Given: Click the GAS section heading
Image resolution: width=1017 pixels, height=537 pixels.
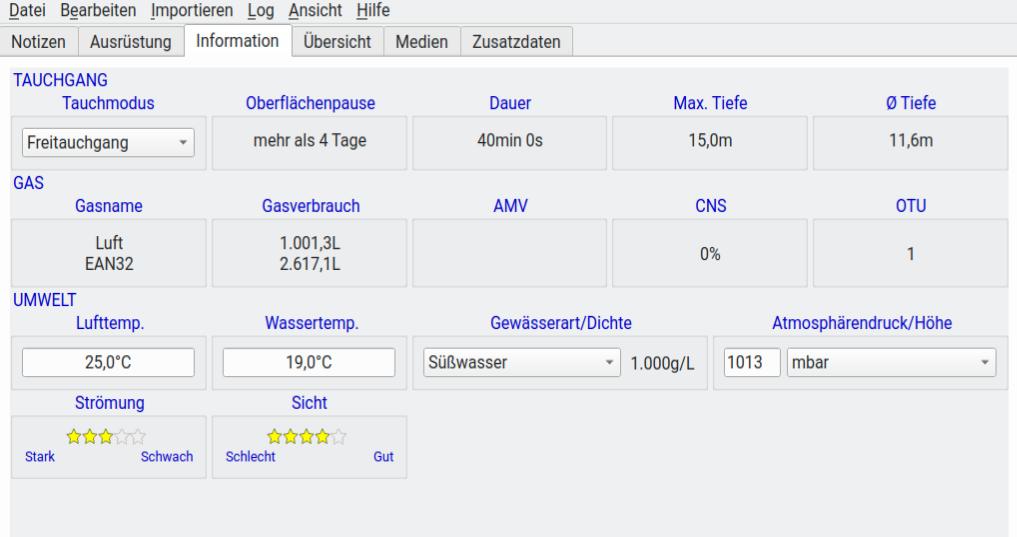Looking at the screenshot, I should click(29, 183).
